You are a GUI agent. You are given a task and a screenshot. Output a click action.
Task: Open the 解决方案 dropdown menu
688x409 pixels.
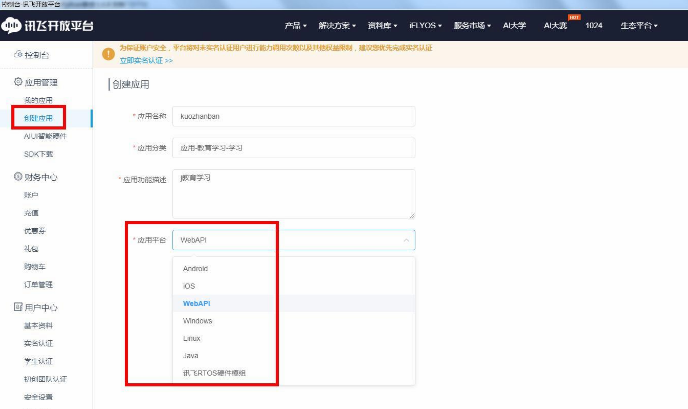(337, 25)
